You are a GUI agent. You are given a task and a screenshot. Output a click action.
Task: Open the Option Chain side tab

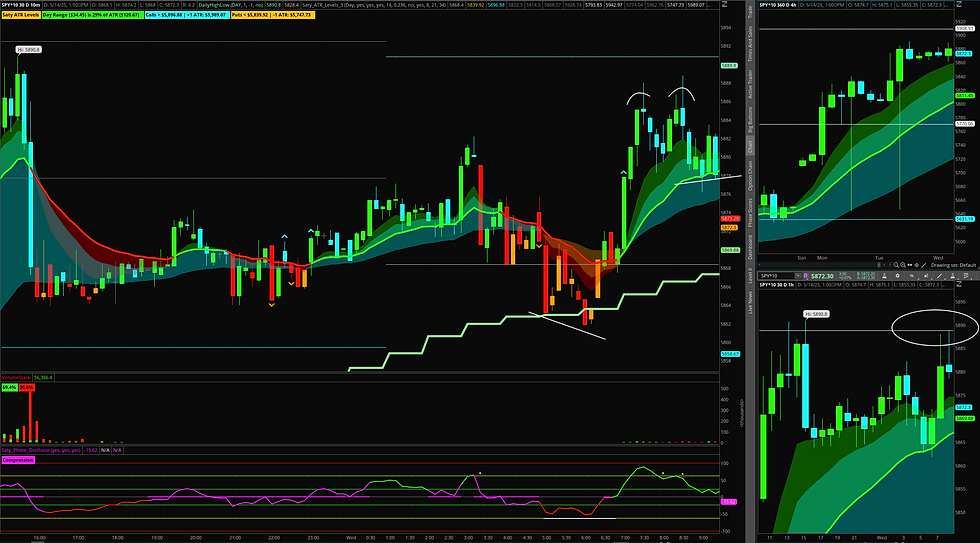pos(750,174)
